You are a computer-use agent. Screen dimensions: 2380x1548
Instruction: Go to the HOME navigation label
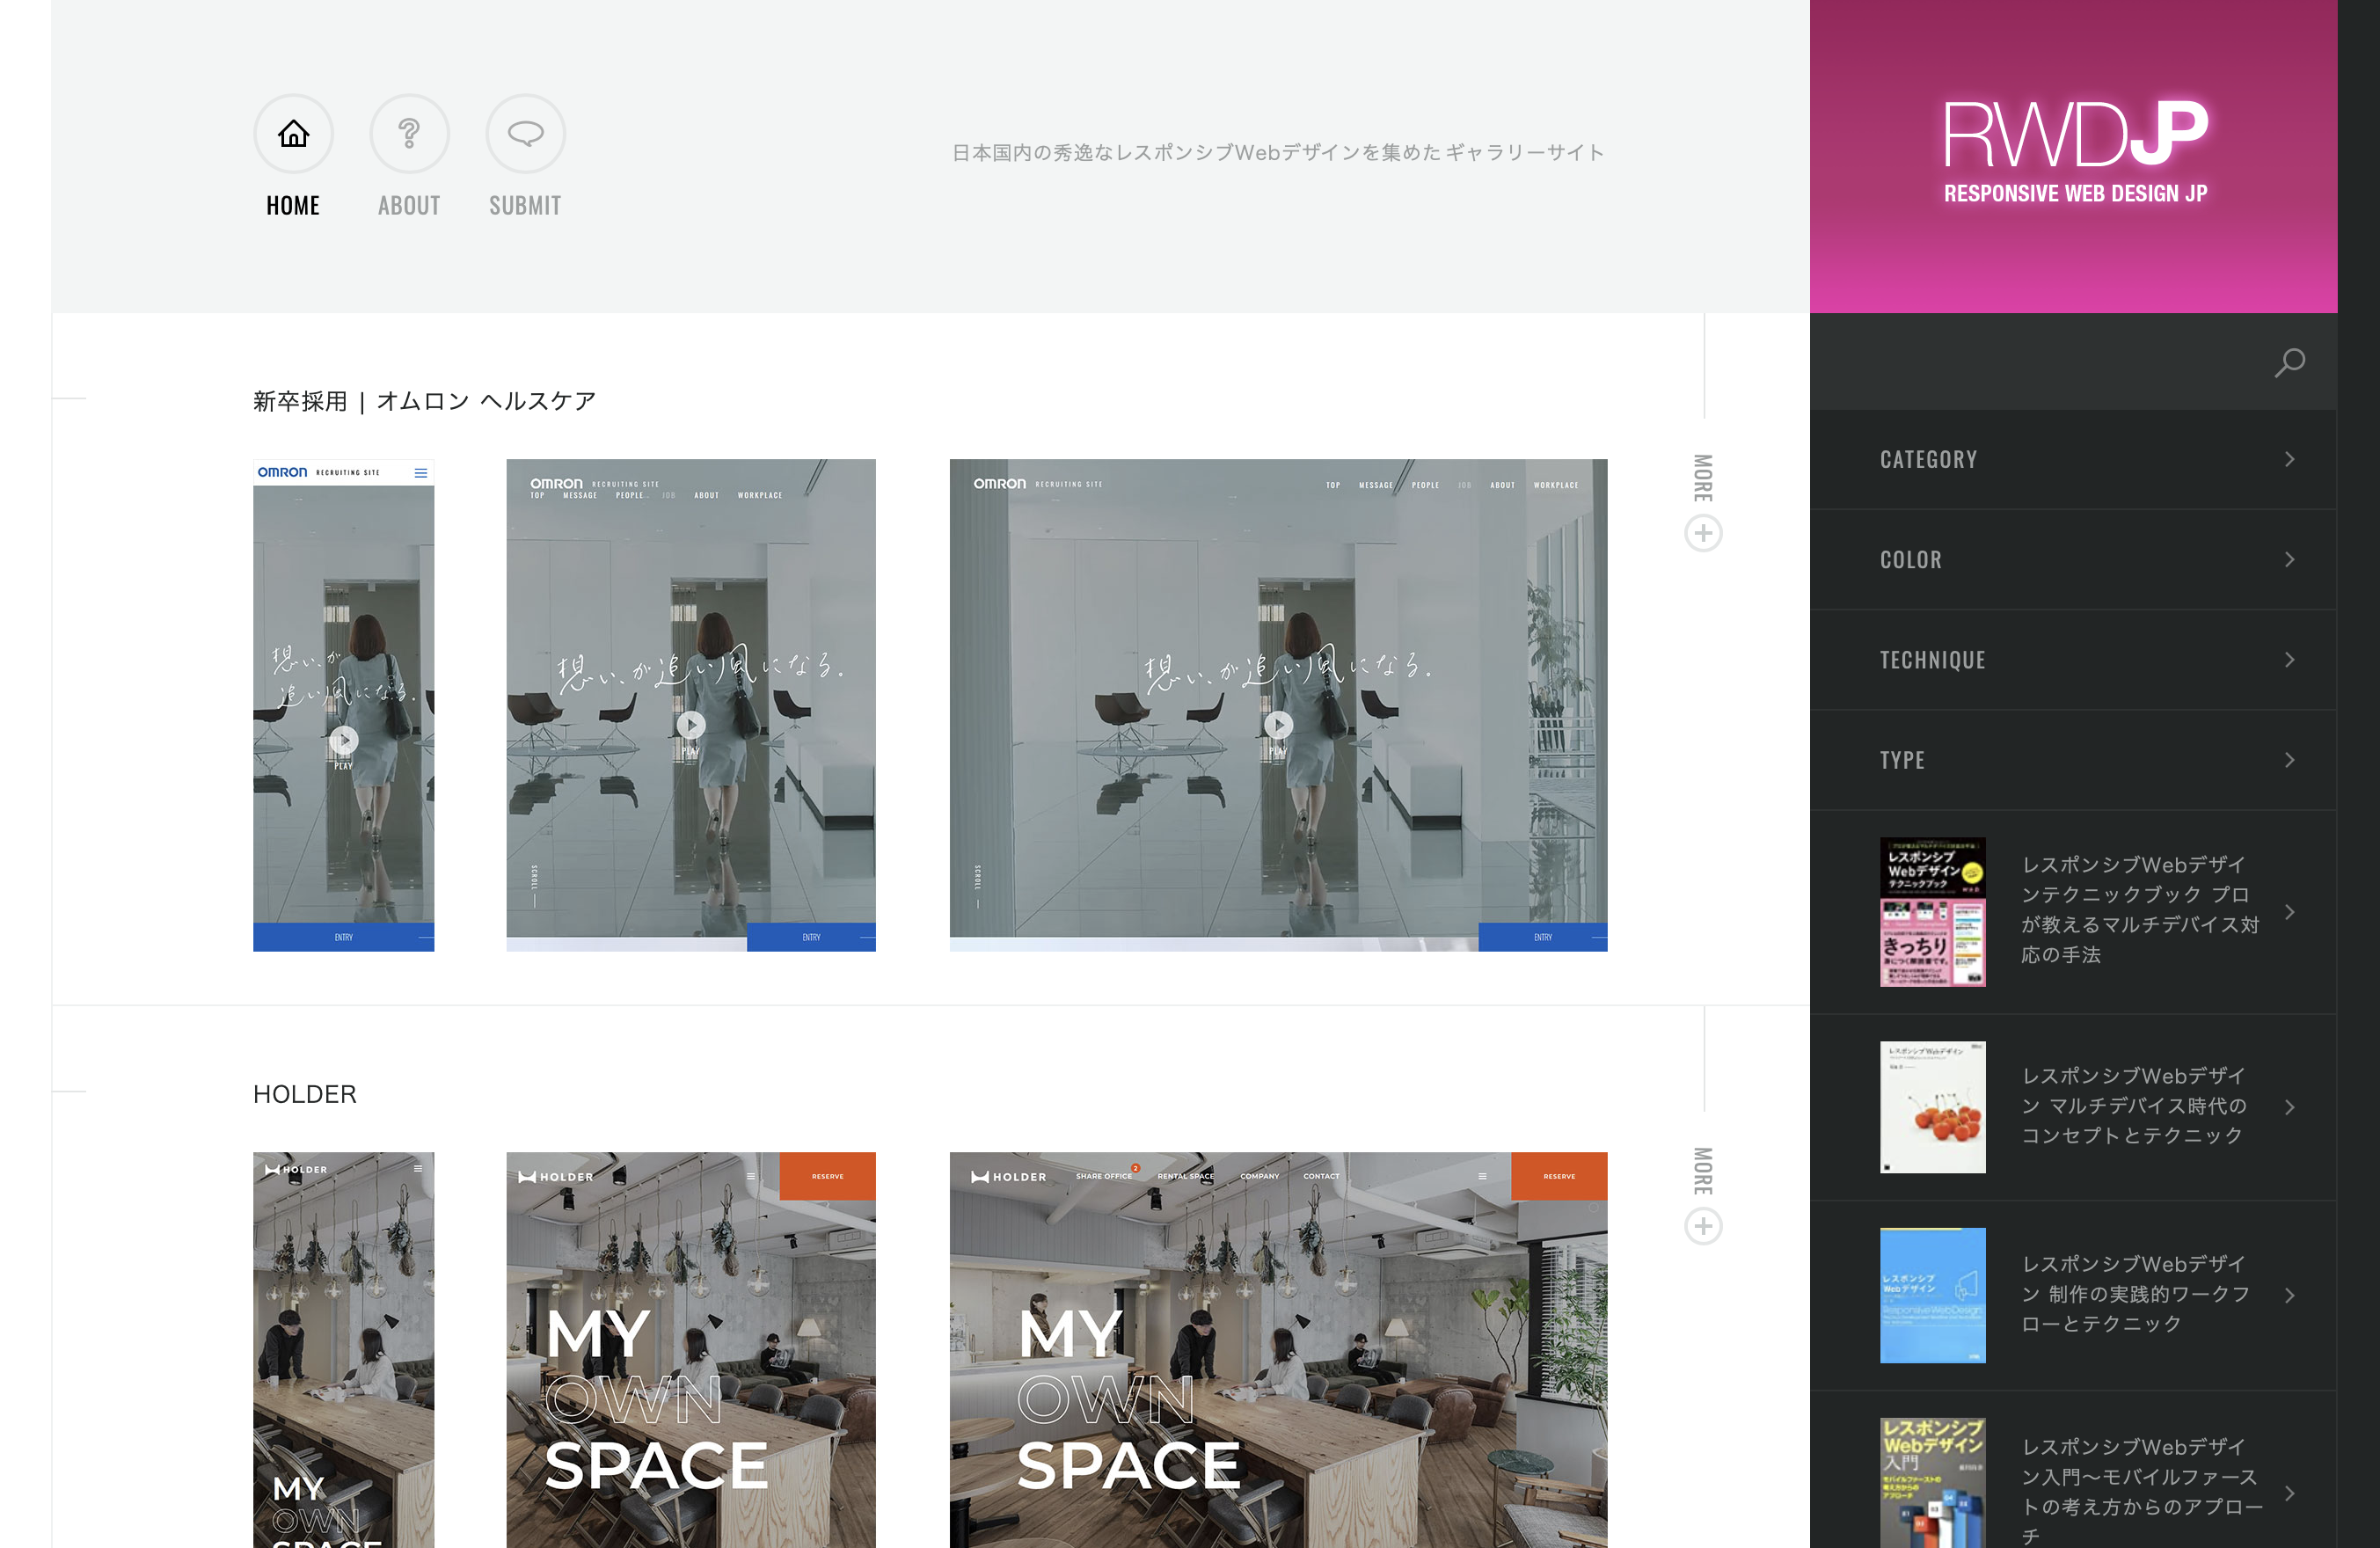point(293,205)
